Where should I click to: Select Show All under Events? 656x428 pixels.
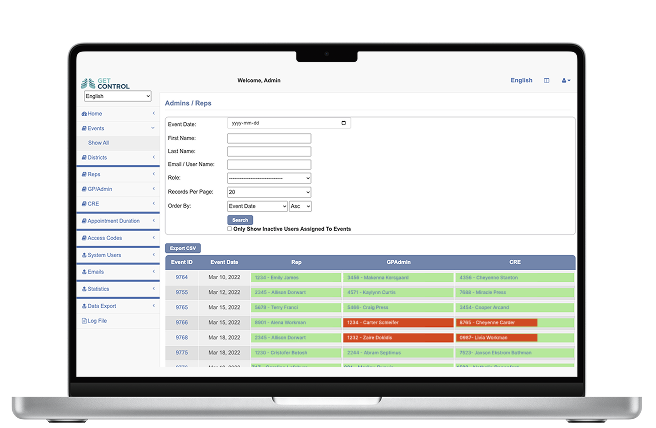pos(98,143)
